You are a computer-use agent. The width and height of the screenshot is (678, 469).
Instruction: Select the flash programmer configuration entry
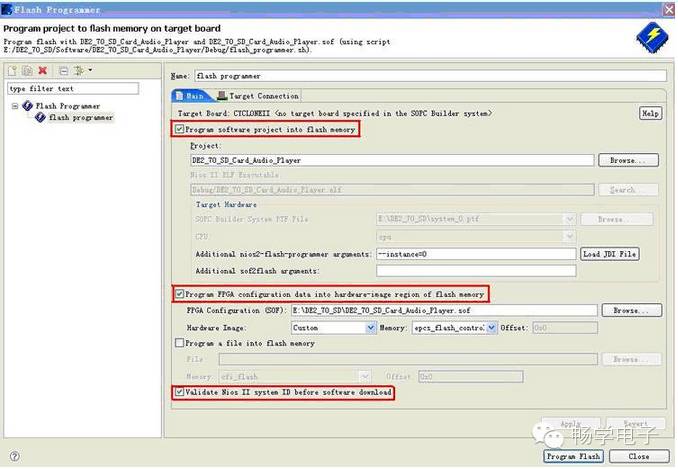[x=81, y=118]
